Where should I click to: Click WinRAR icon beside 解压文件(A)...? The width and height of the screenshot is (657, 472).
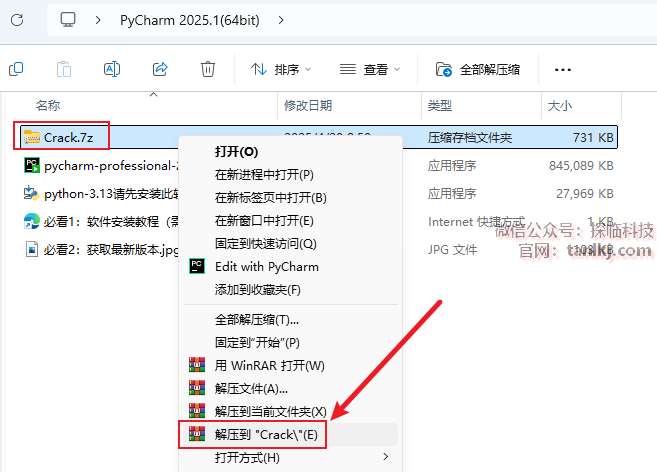197,388
